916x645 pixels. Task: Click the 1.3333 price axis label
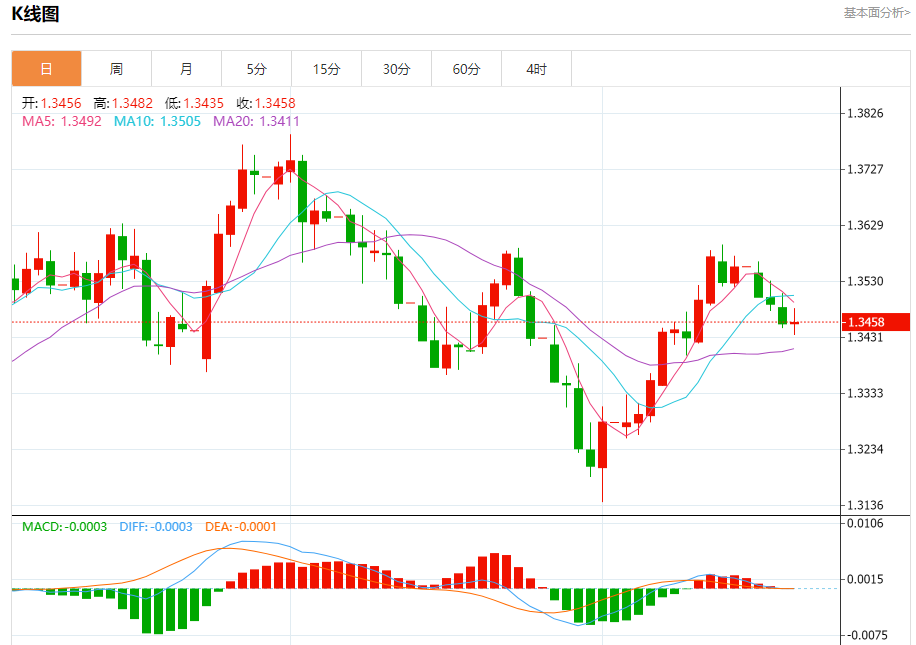pos(865,393)
